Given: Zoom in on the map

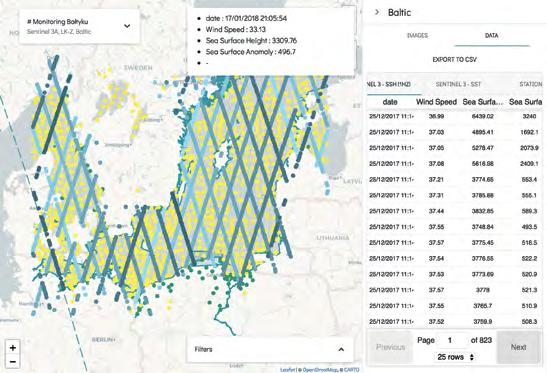Looking at the screenshot, I should pos(13,348).
